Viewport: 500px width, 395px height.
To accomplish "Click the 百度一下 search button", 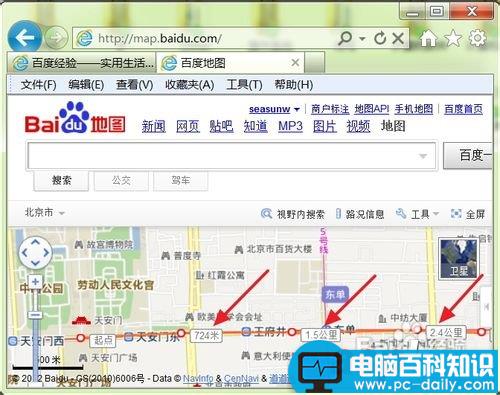I will pos(468,155).
